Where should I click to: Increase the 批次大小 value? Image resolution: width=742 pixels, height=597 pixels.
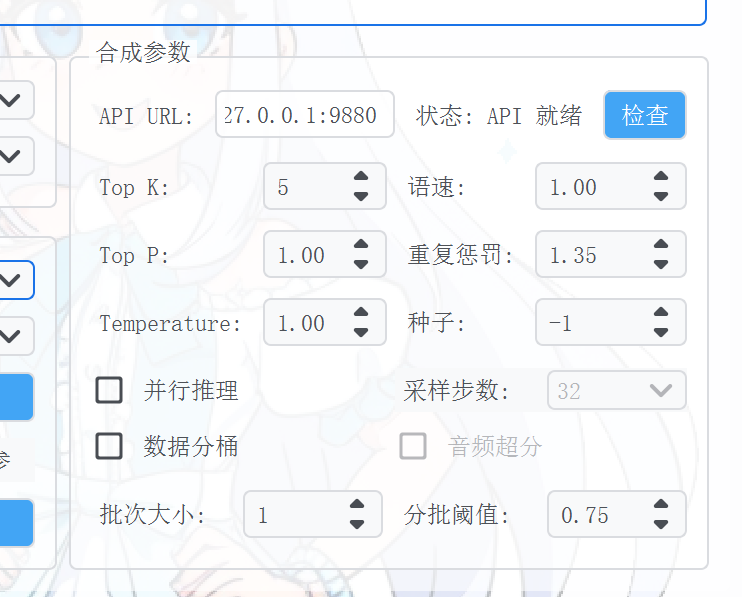(x=357, y=506)
